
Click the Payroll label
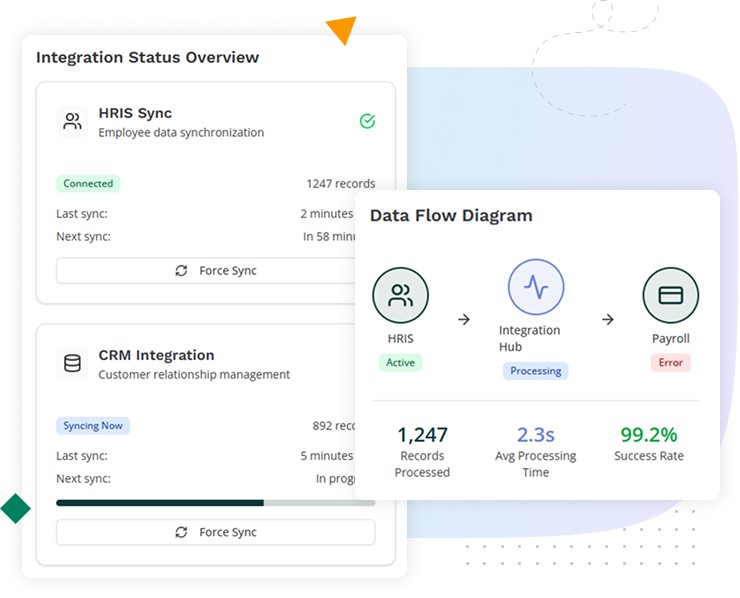[x=671, y=339]
